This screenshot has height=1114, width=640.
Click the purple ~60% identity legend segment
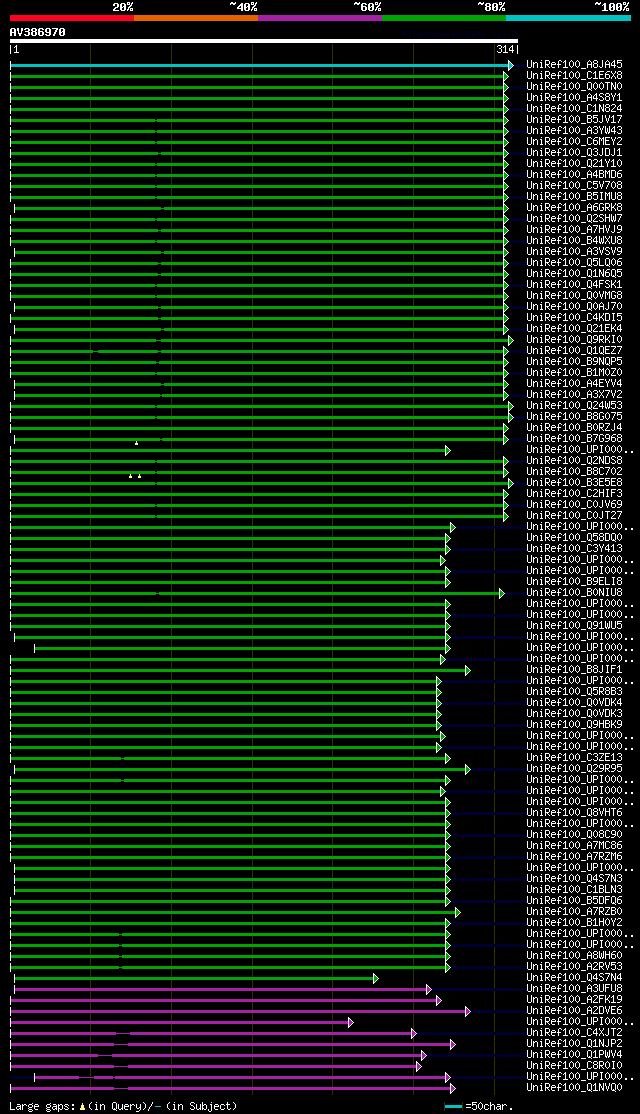(x=320, y=18)
